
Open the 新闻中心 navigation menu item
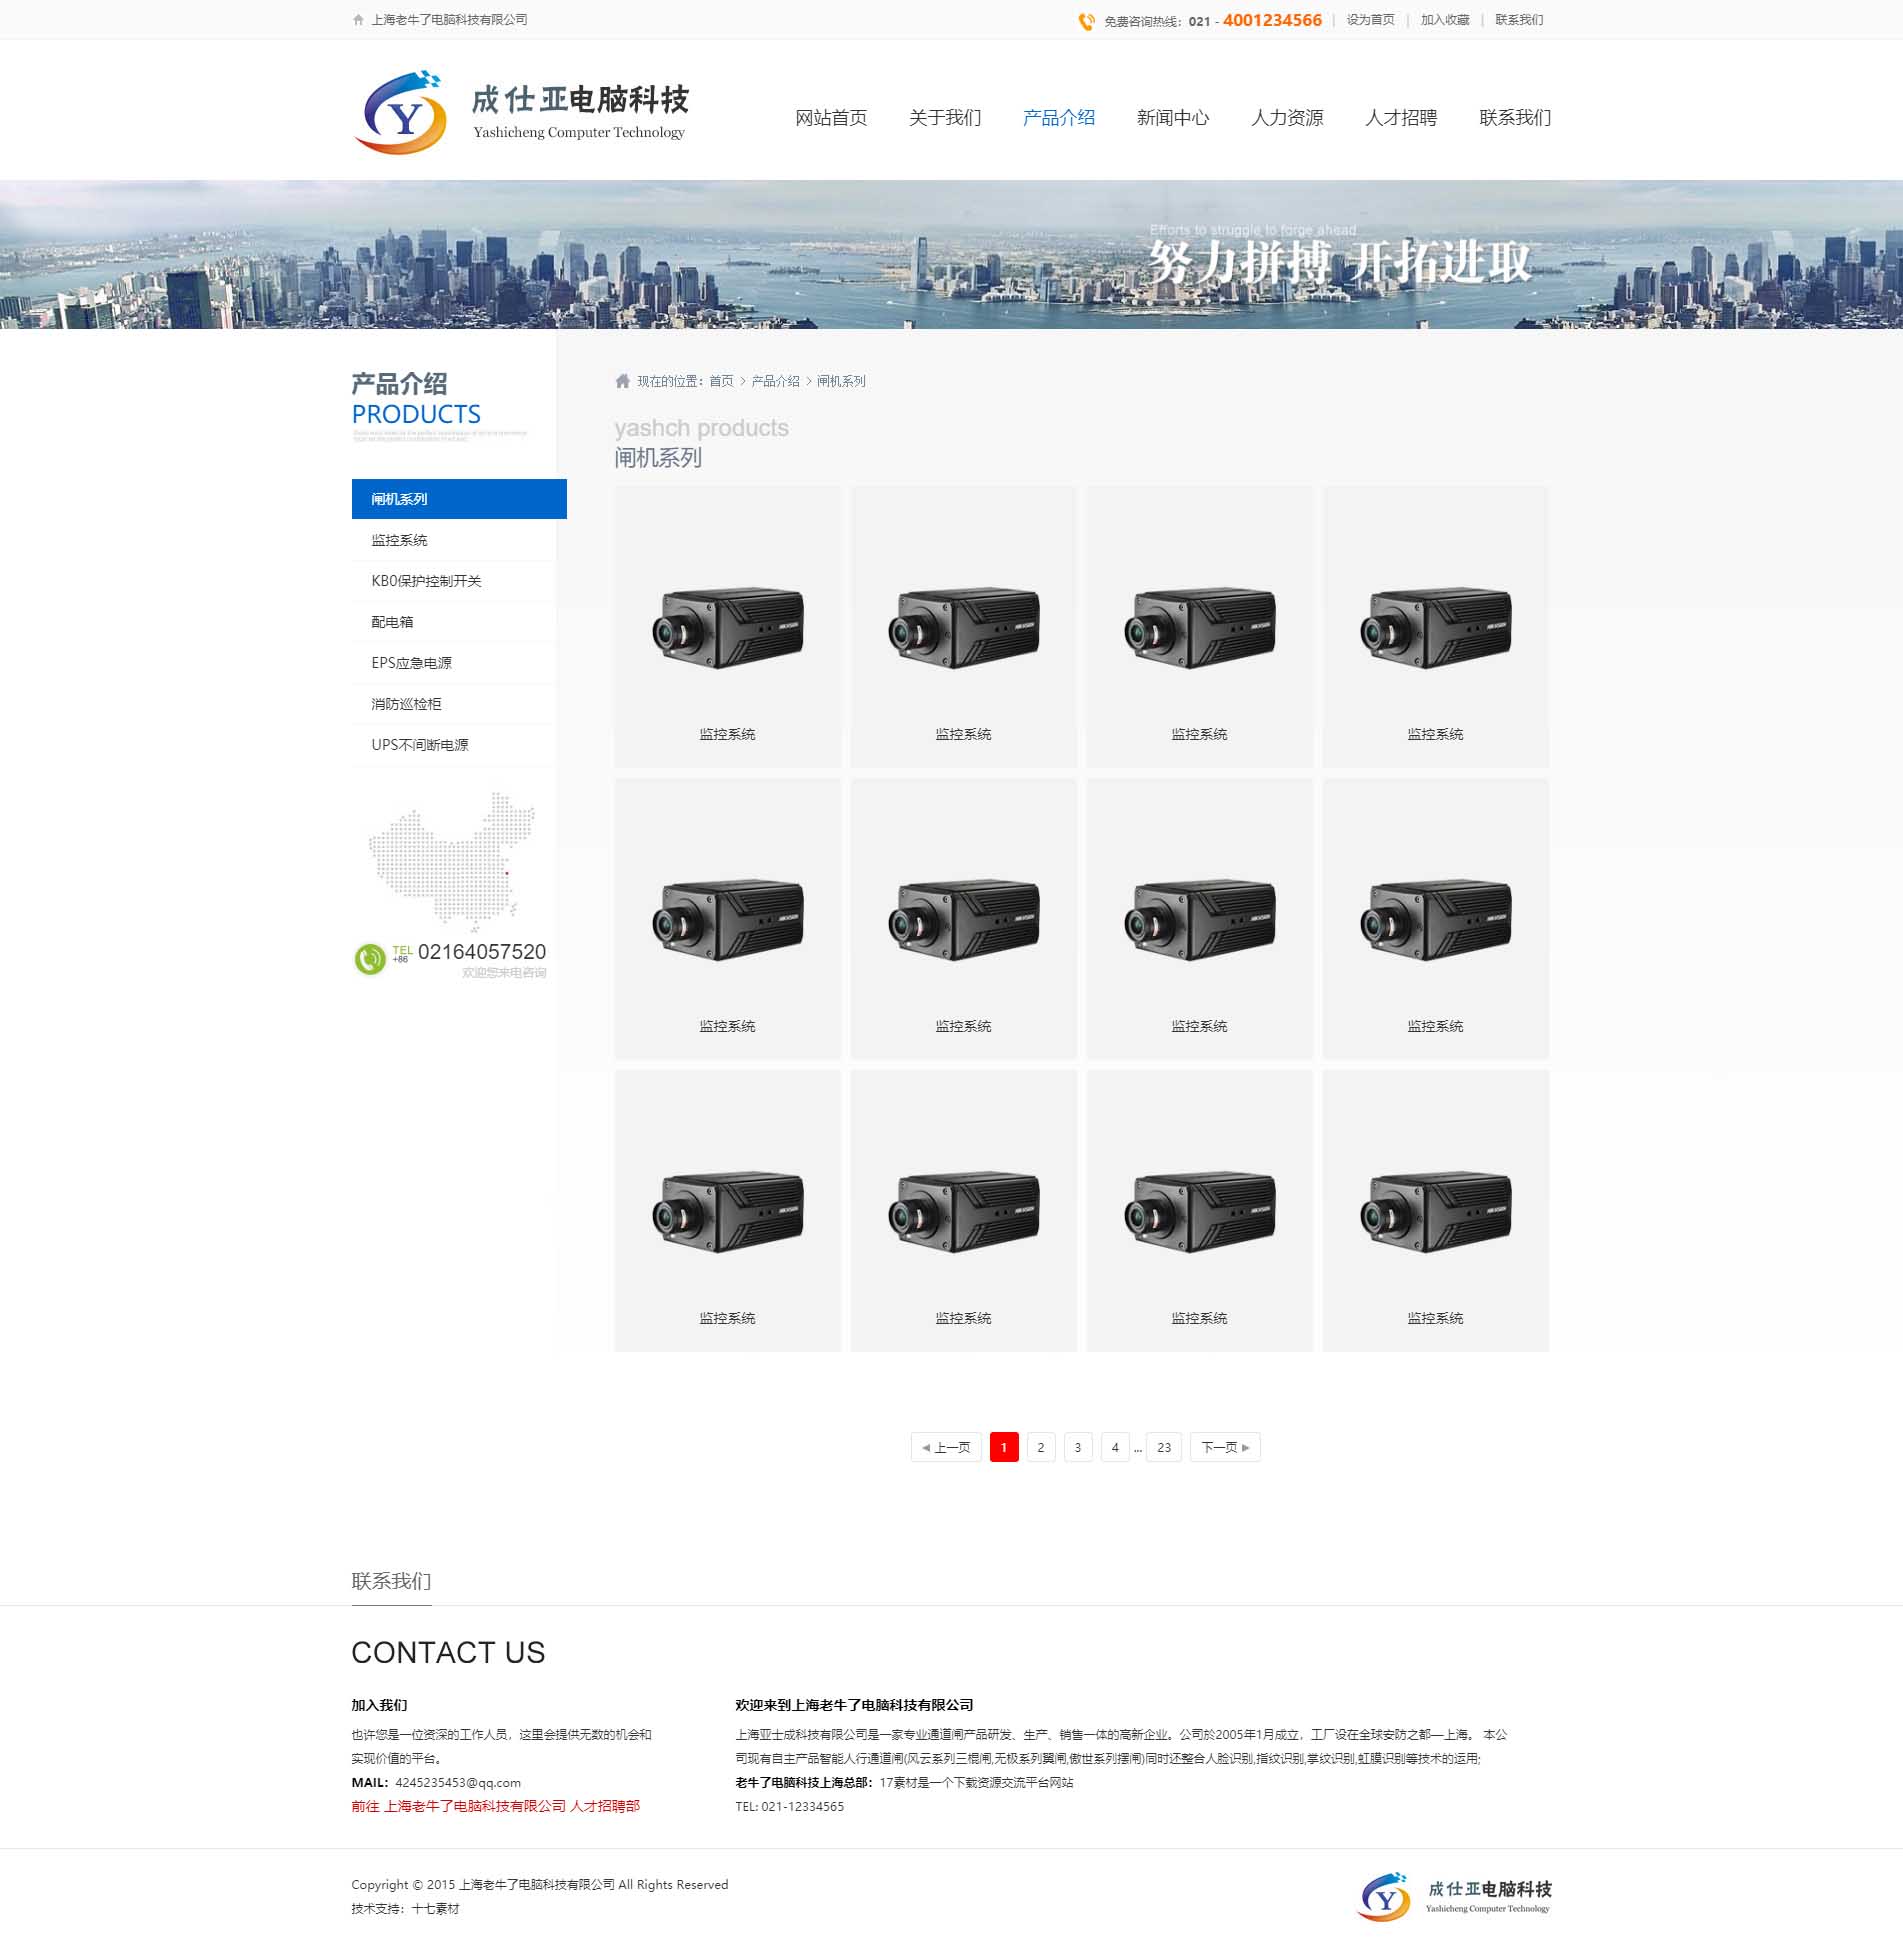1172,118
